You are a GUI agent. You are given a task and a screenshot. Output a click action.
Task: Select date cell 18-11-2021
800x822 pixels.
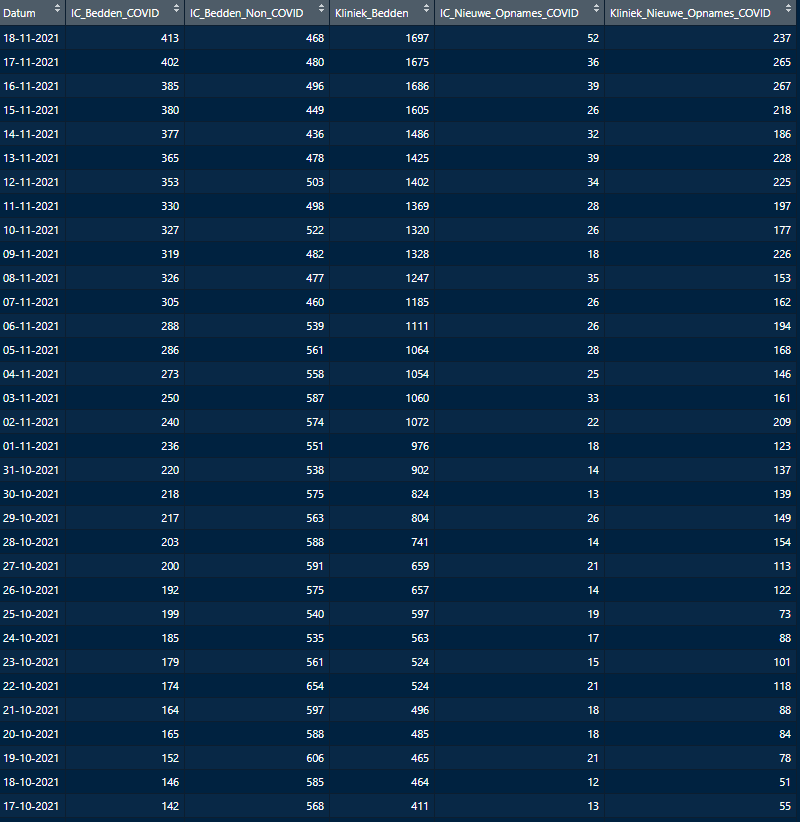coord(31,38)
